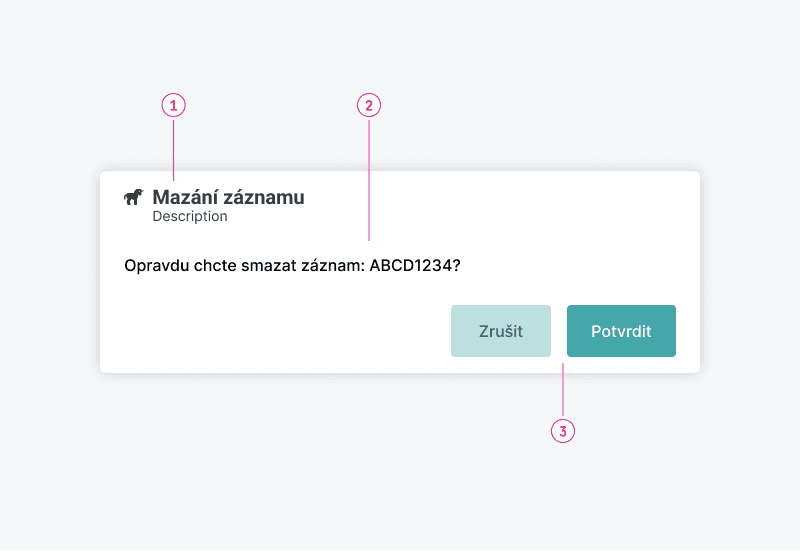This screenshot has height=551, width=800.
Task: Click the empty white area left of Zrušit
Action: pos(280,331)
